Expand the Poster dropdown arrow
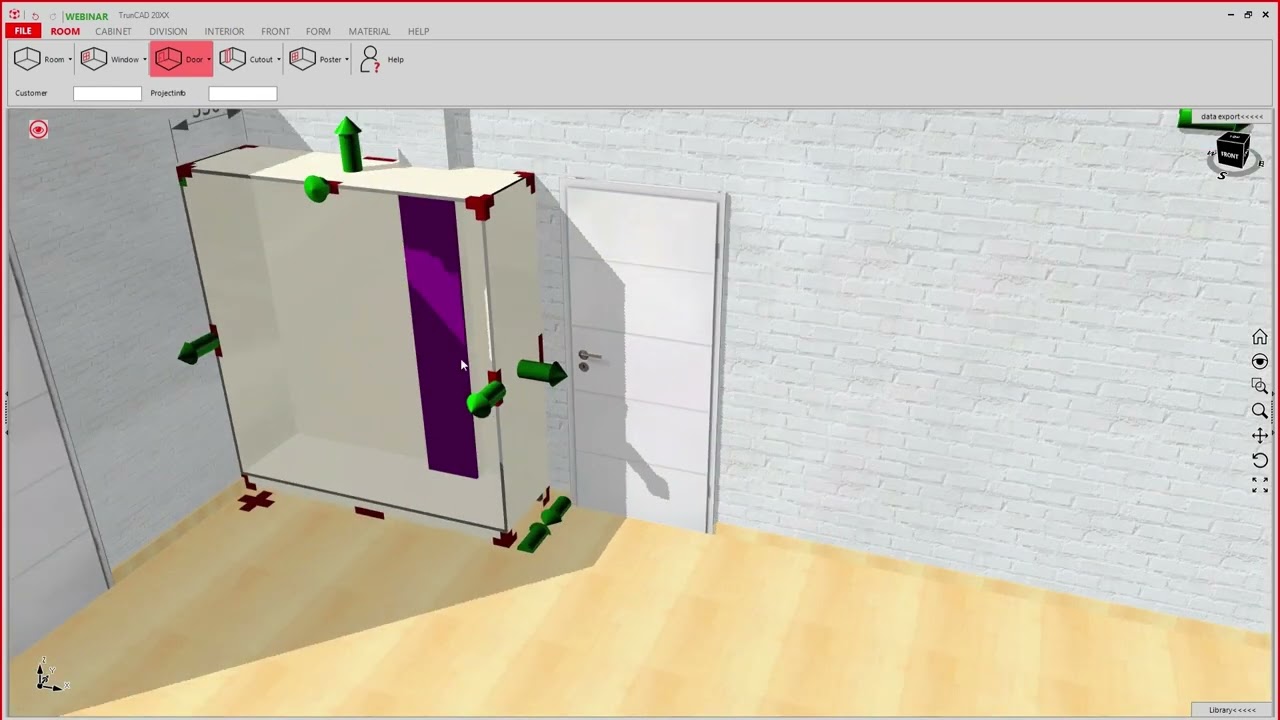This screenshot has width=1280, height=720. (346, 60)
